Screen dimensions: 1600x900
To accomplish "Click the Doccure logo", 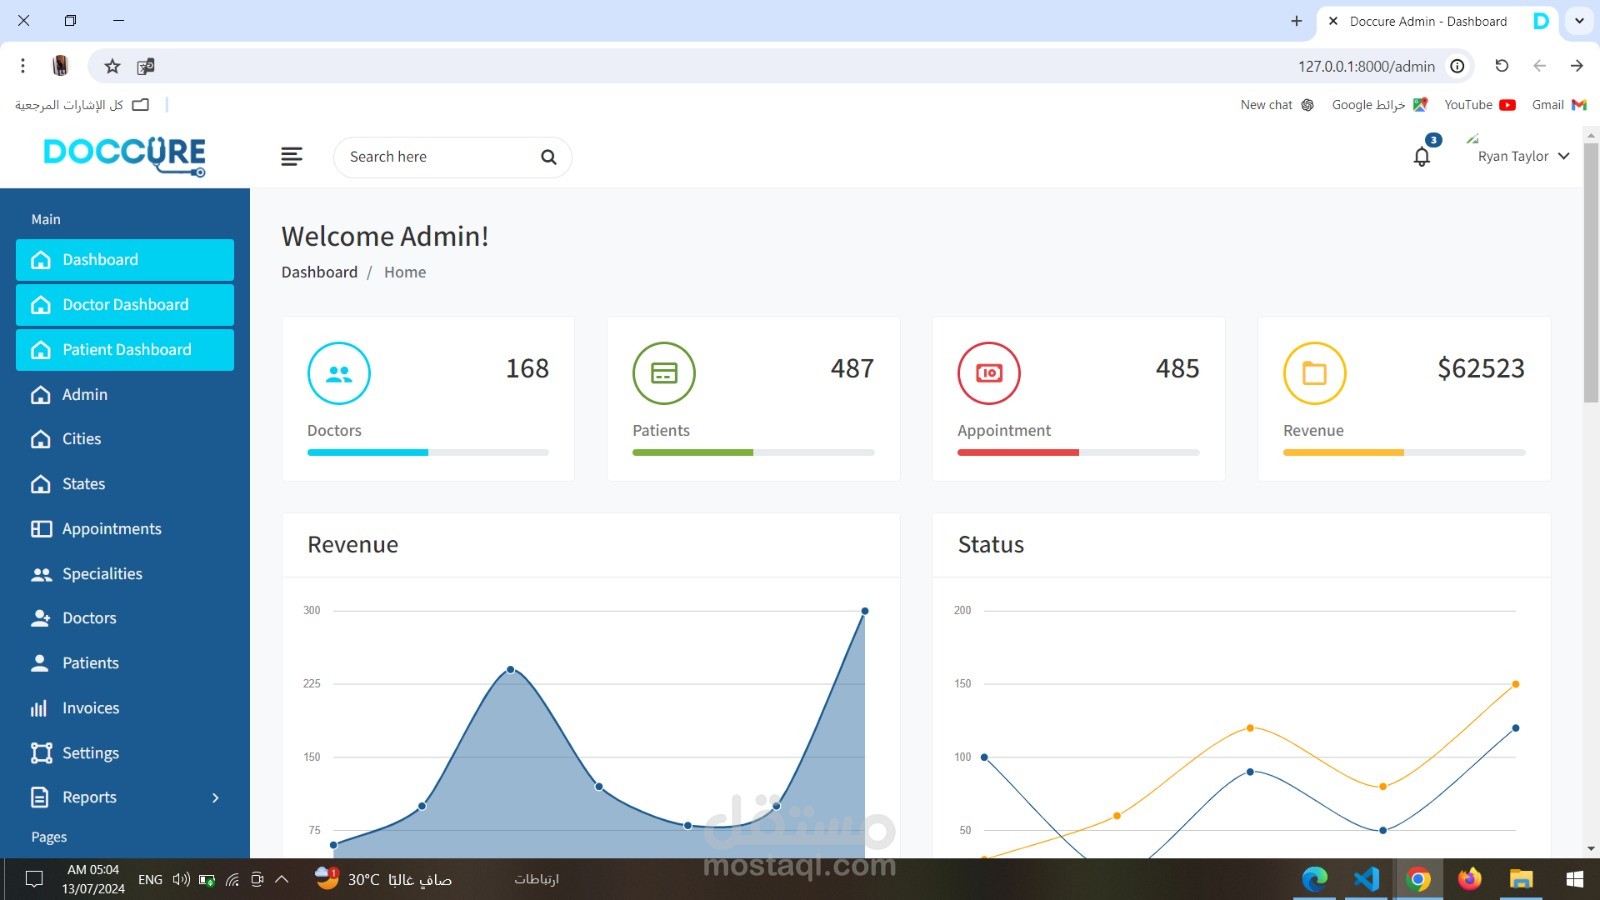I will pos(125,156).
